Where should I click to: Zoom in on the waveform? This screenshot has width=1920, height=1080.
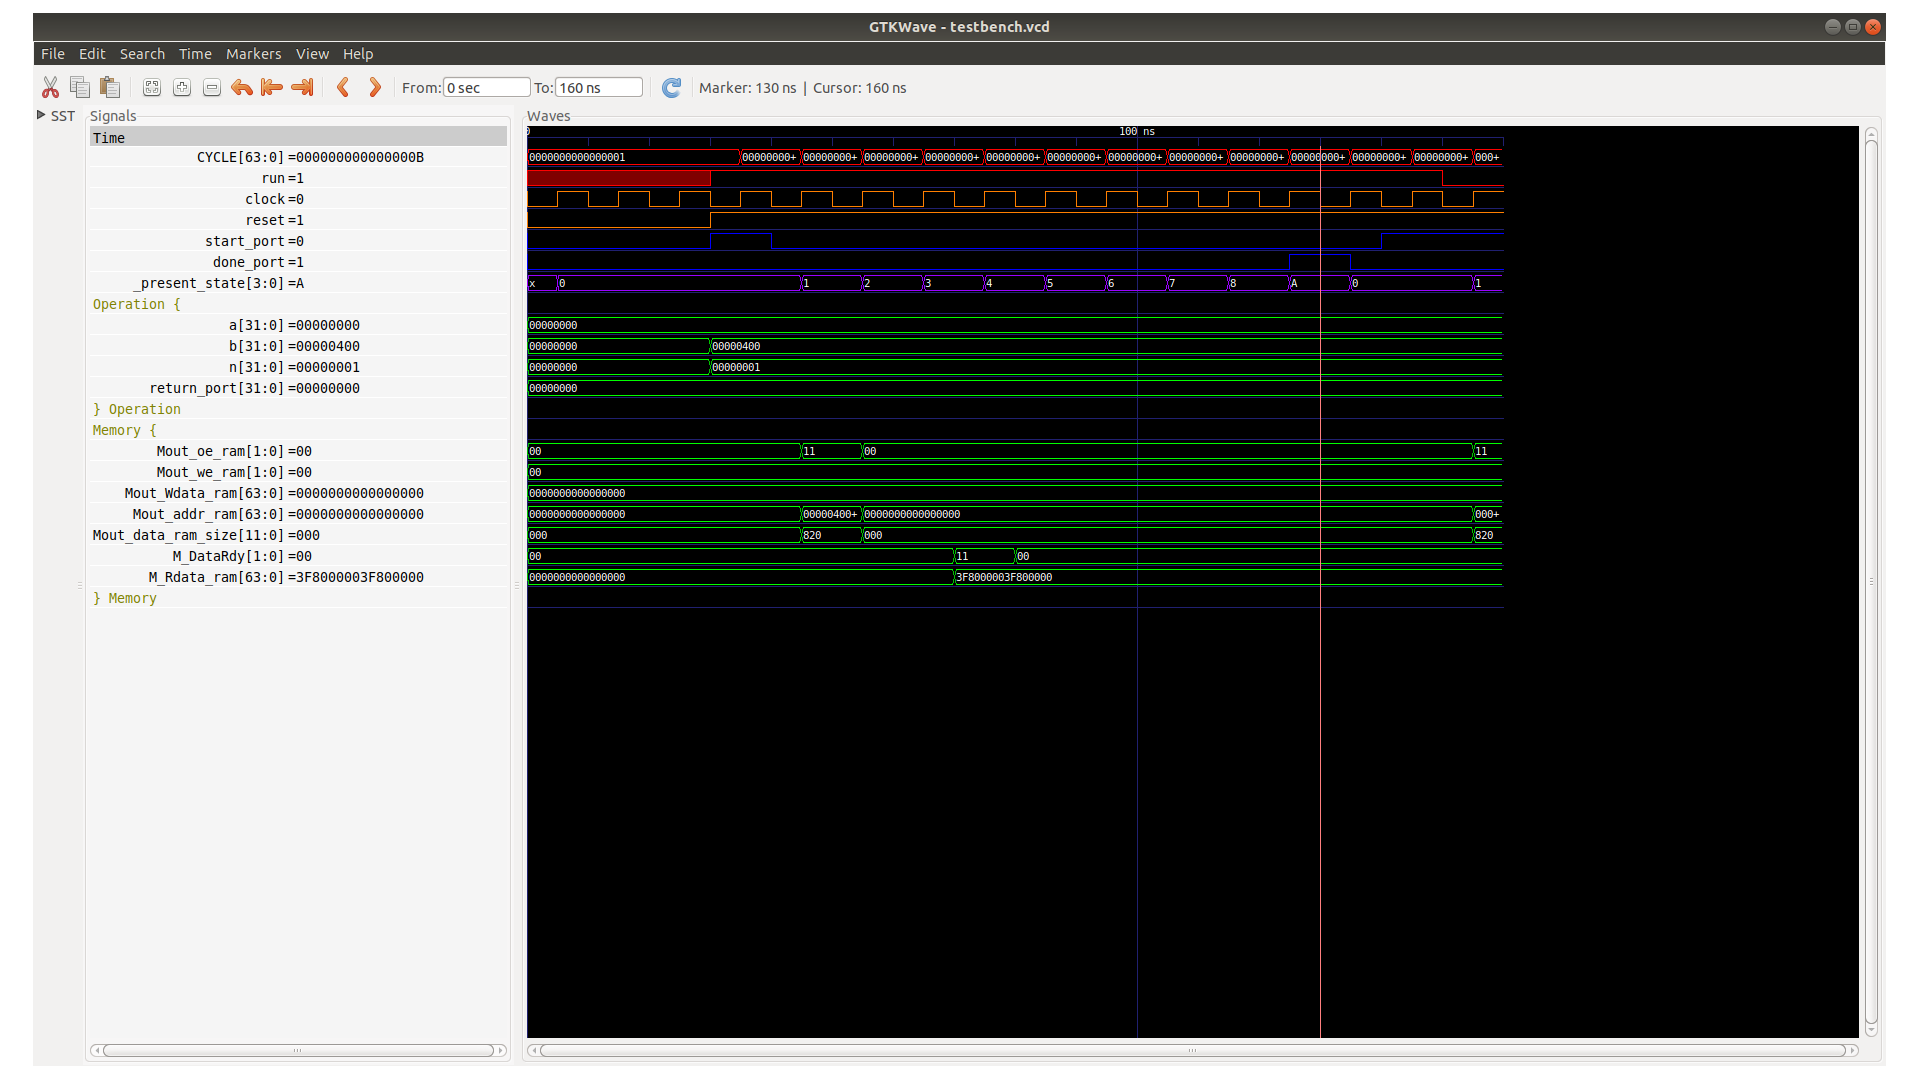click(x=182, y=88)
